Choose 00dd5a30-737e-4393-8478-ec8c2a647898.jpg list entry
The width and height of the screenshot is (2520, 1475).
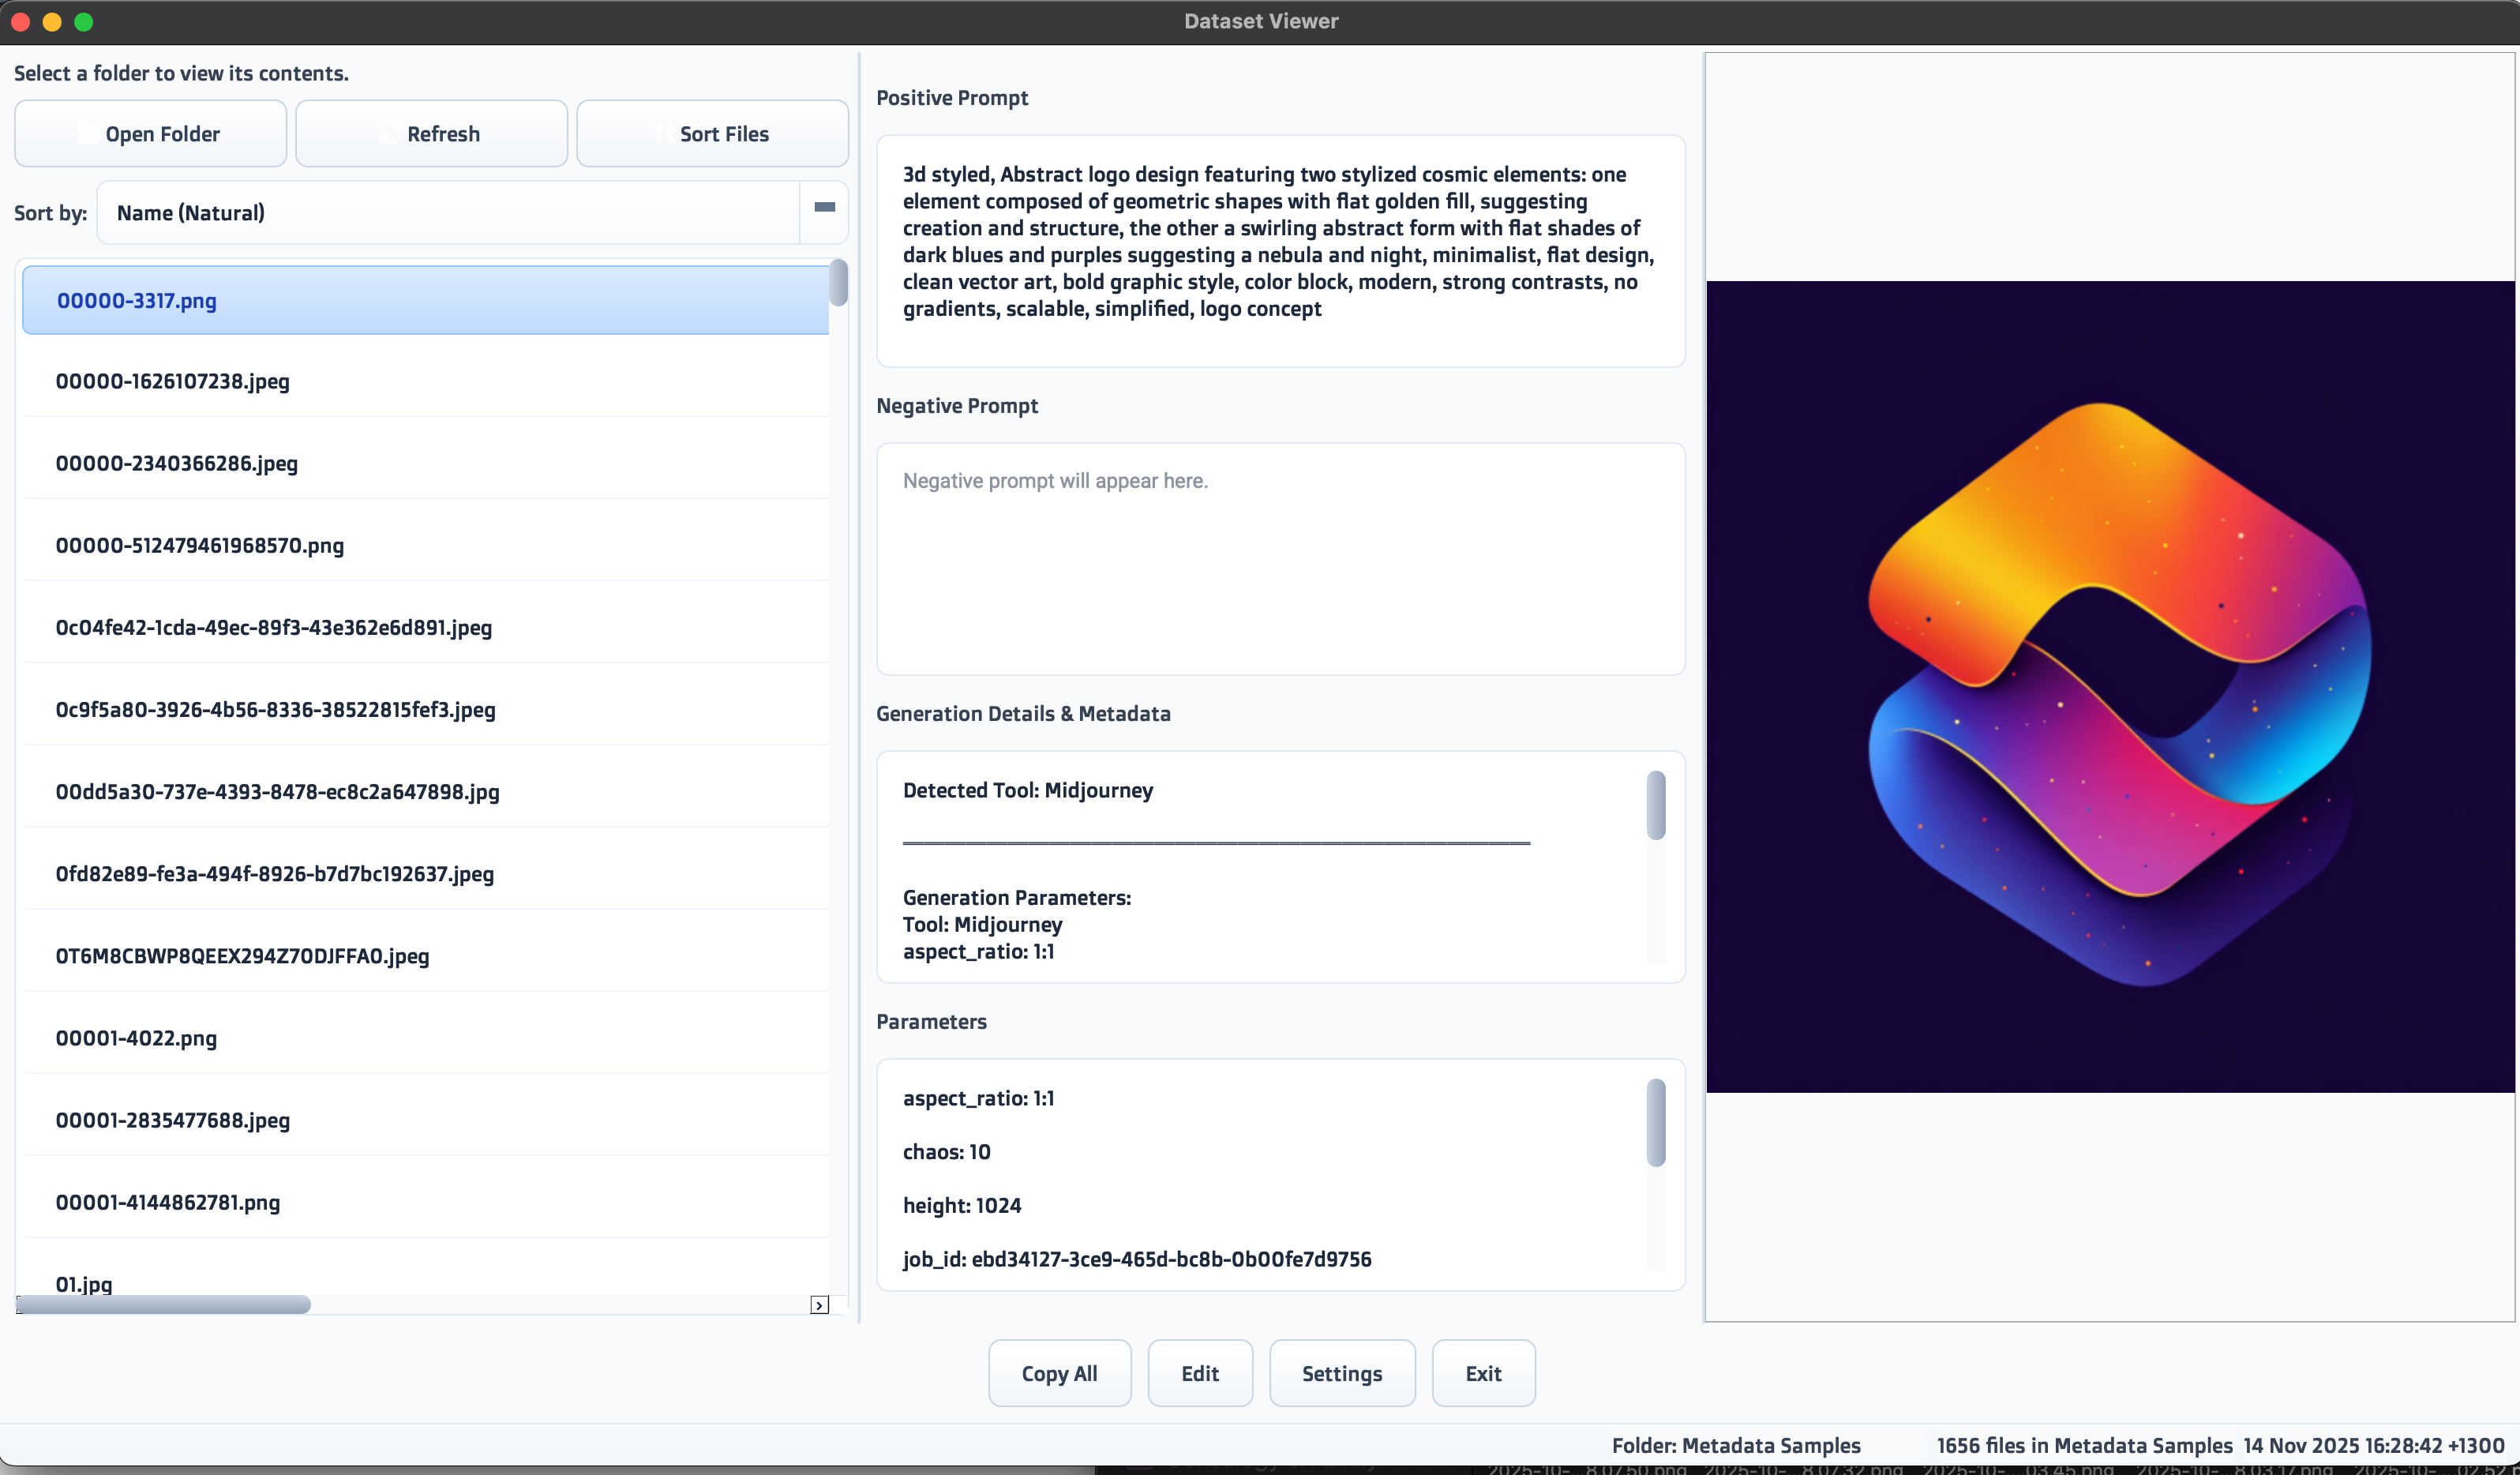(277, 792)
